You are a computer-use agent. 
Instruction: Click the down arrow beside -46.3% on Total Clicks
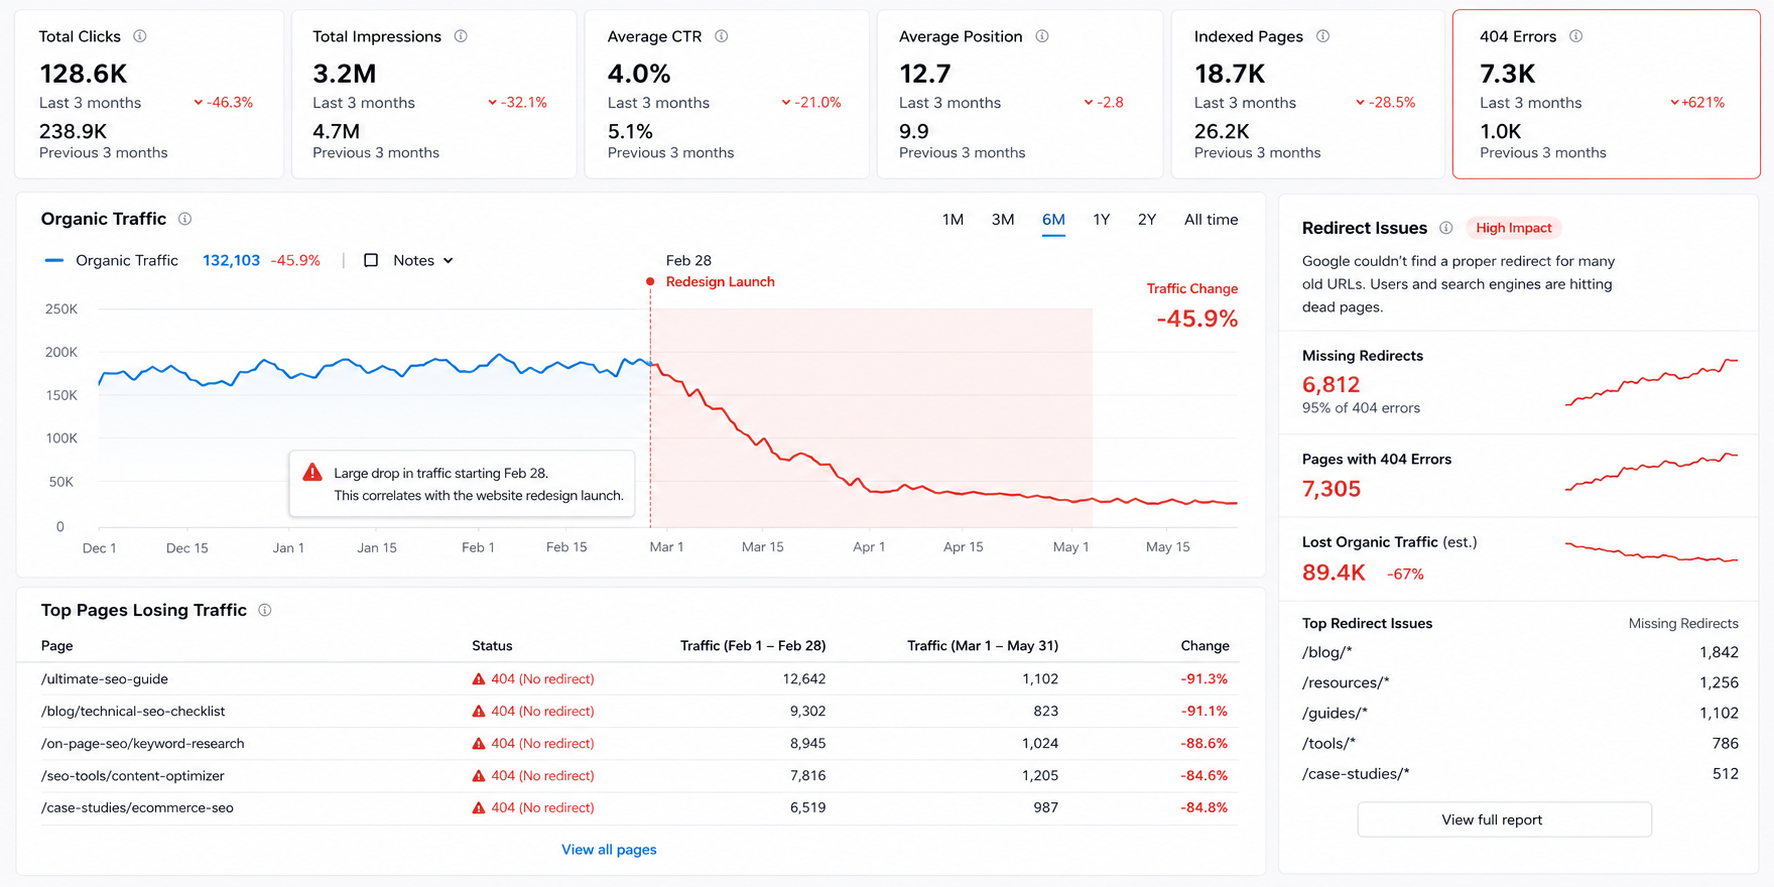198,102
